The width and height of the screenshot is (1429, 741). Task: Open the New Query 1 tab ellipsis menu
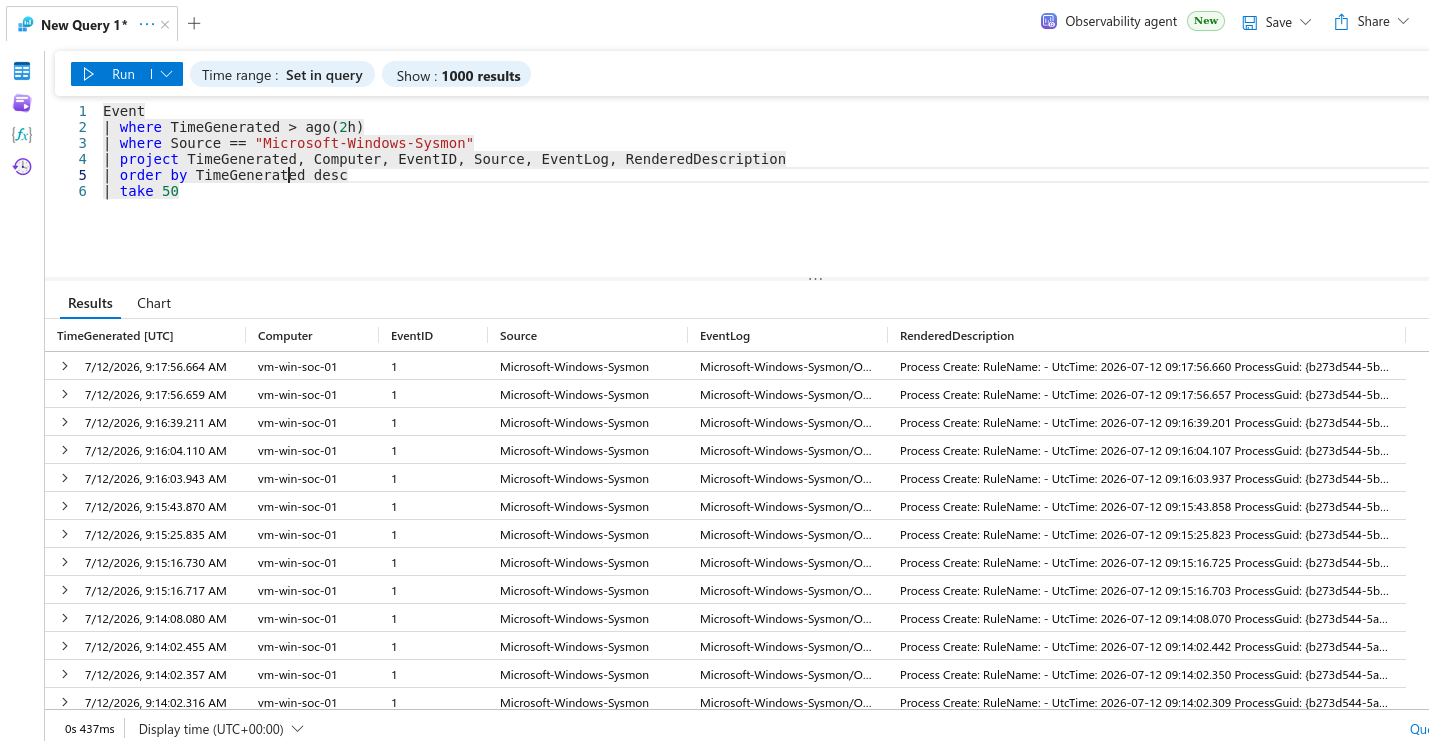pos(147,24)
